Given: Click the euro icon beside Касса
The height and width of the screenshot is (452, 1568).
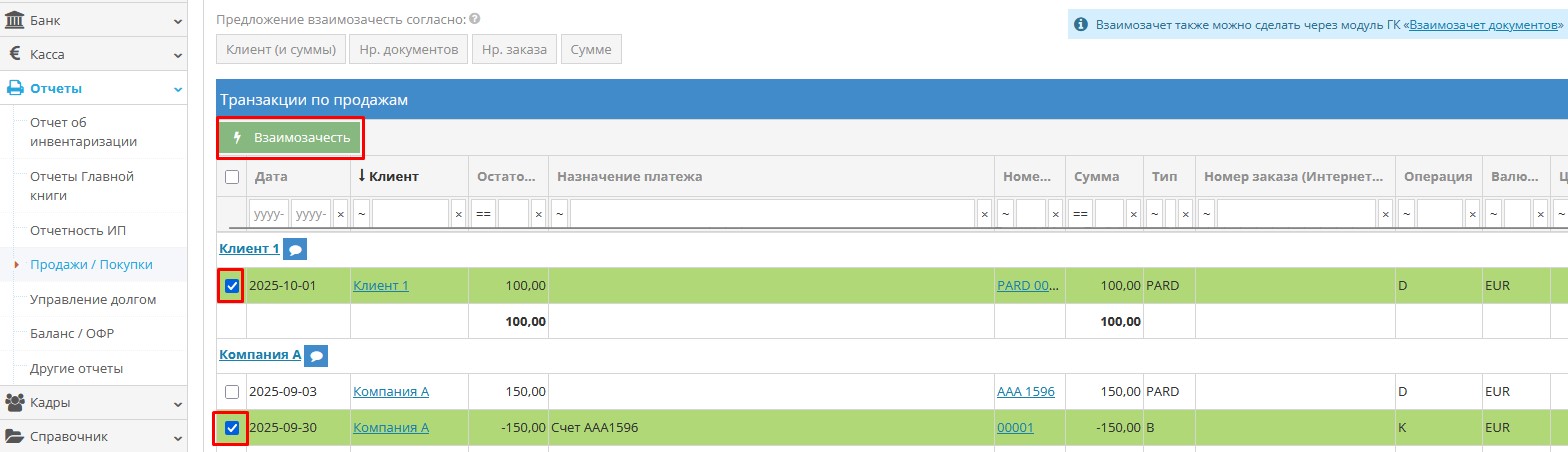Looking at the screenshot, I should (16, 54).
